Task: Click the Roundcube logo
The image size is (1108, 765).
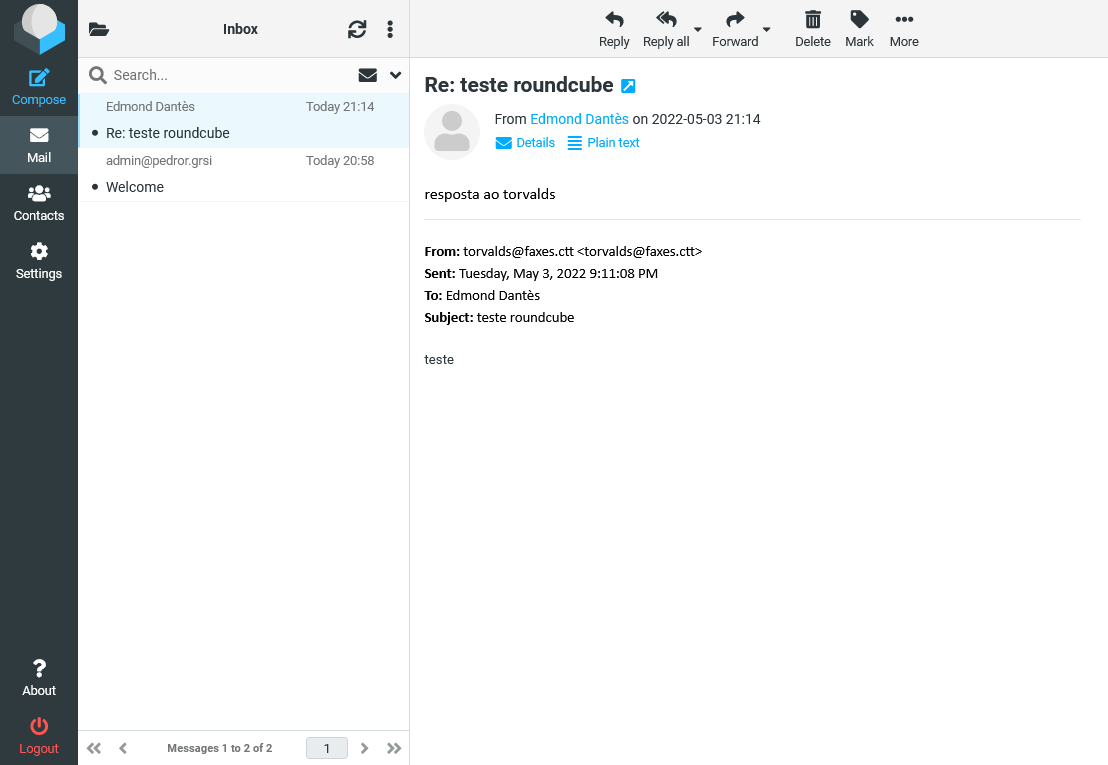Action: coord(39,29)
